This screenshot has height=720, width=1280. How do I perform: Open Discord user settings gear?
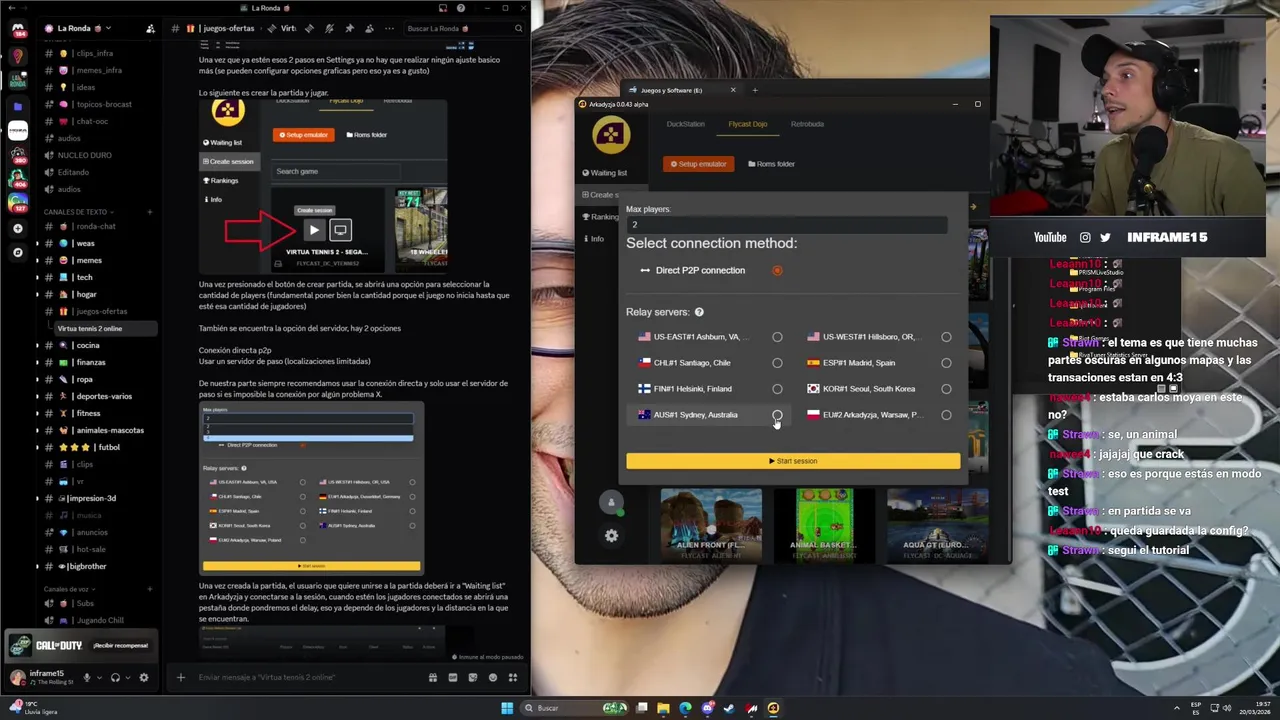pyautogui.click(x=144, y=677)
